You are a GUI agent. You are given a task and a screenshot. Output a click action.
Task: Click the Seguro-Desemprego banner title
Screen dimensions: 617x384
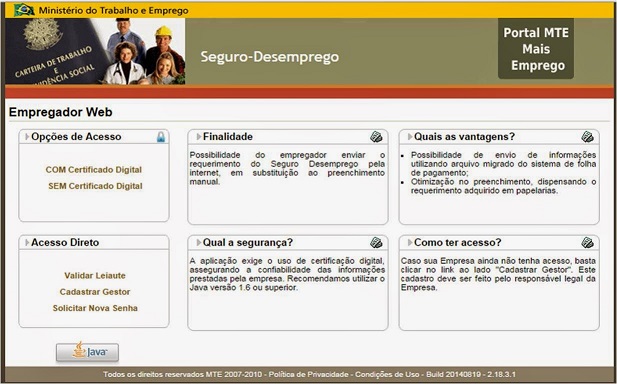coord(270,57)
